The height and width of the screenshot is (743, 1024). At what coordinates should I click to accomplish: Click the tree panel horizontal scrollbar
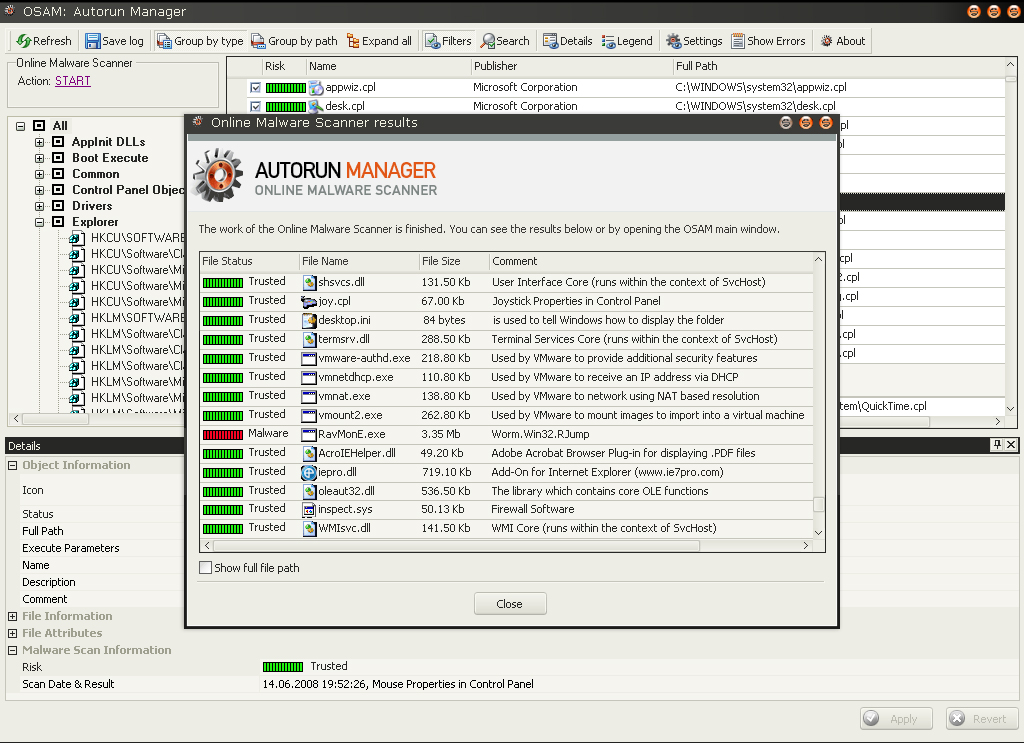[56, 419]
